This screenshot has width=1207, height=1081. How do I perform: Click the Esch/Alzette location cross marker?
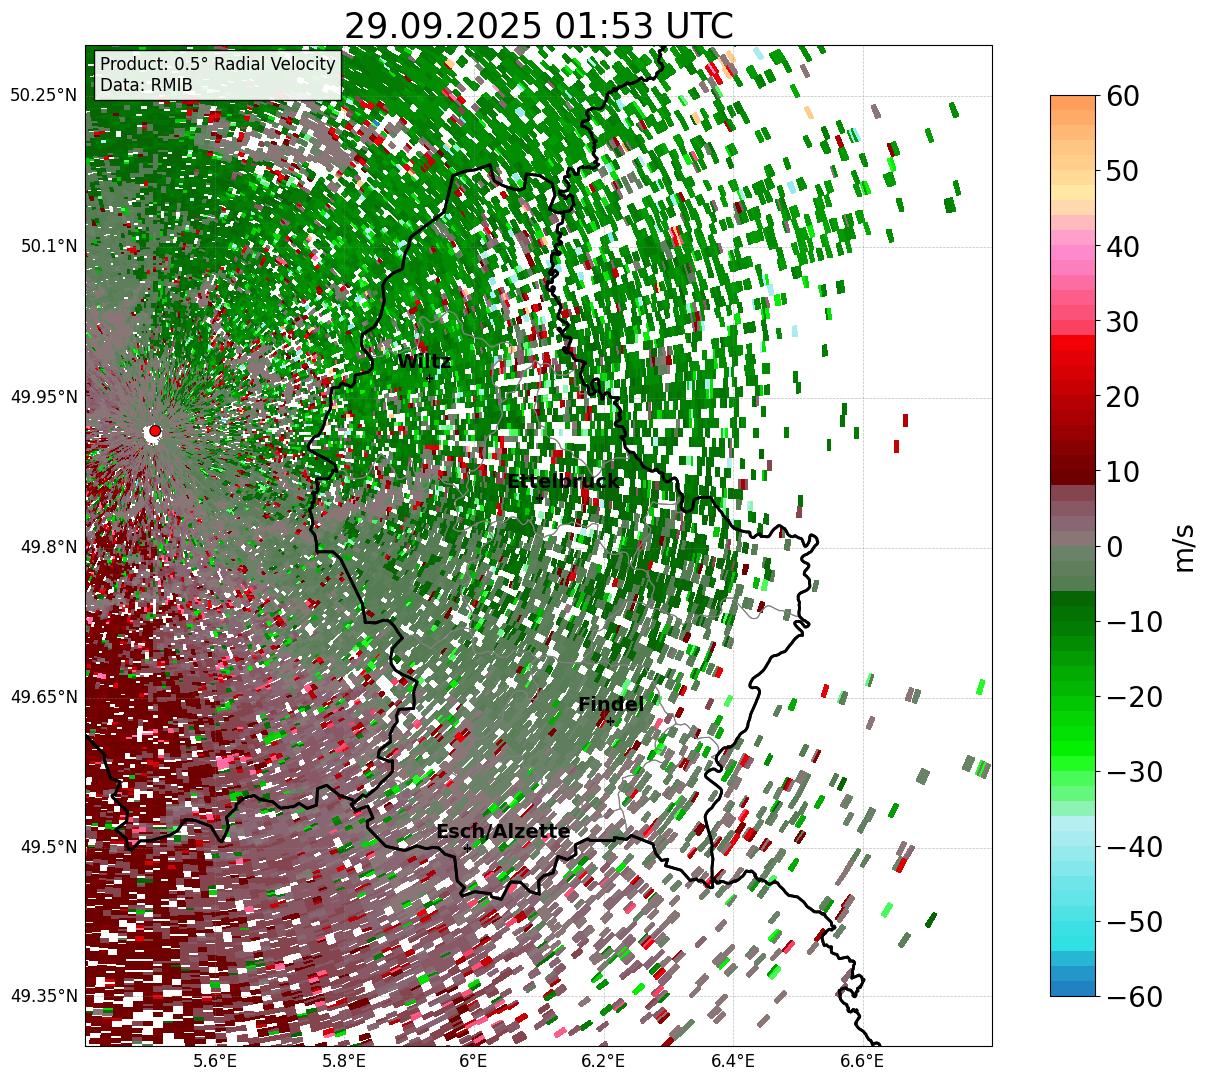(x=467, y=847)
